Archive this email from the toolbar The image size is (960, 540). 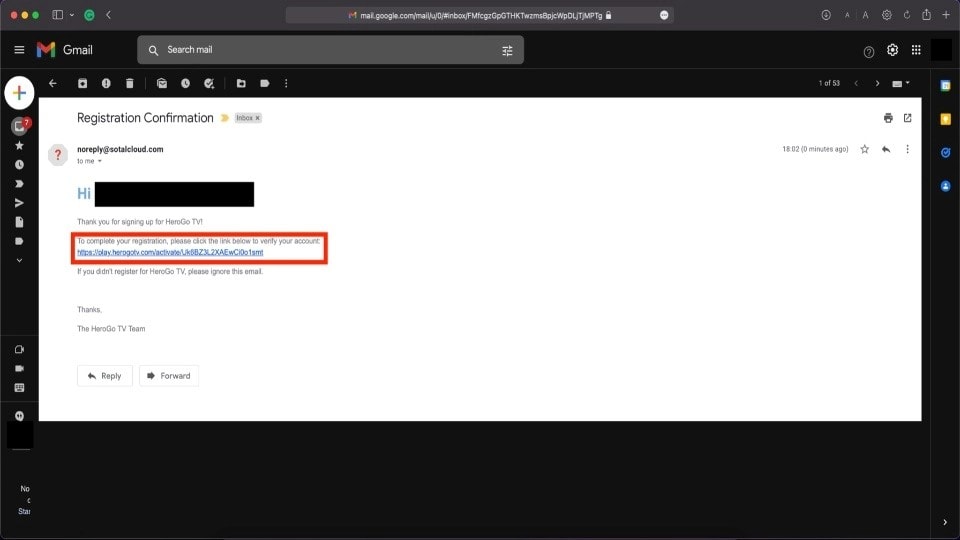(82, 83)
